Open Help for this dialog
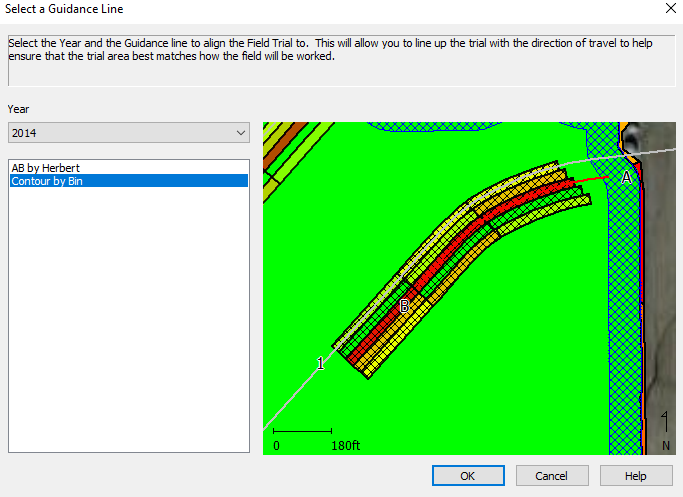The image size is (683, 497). (635, 476)
